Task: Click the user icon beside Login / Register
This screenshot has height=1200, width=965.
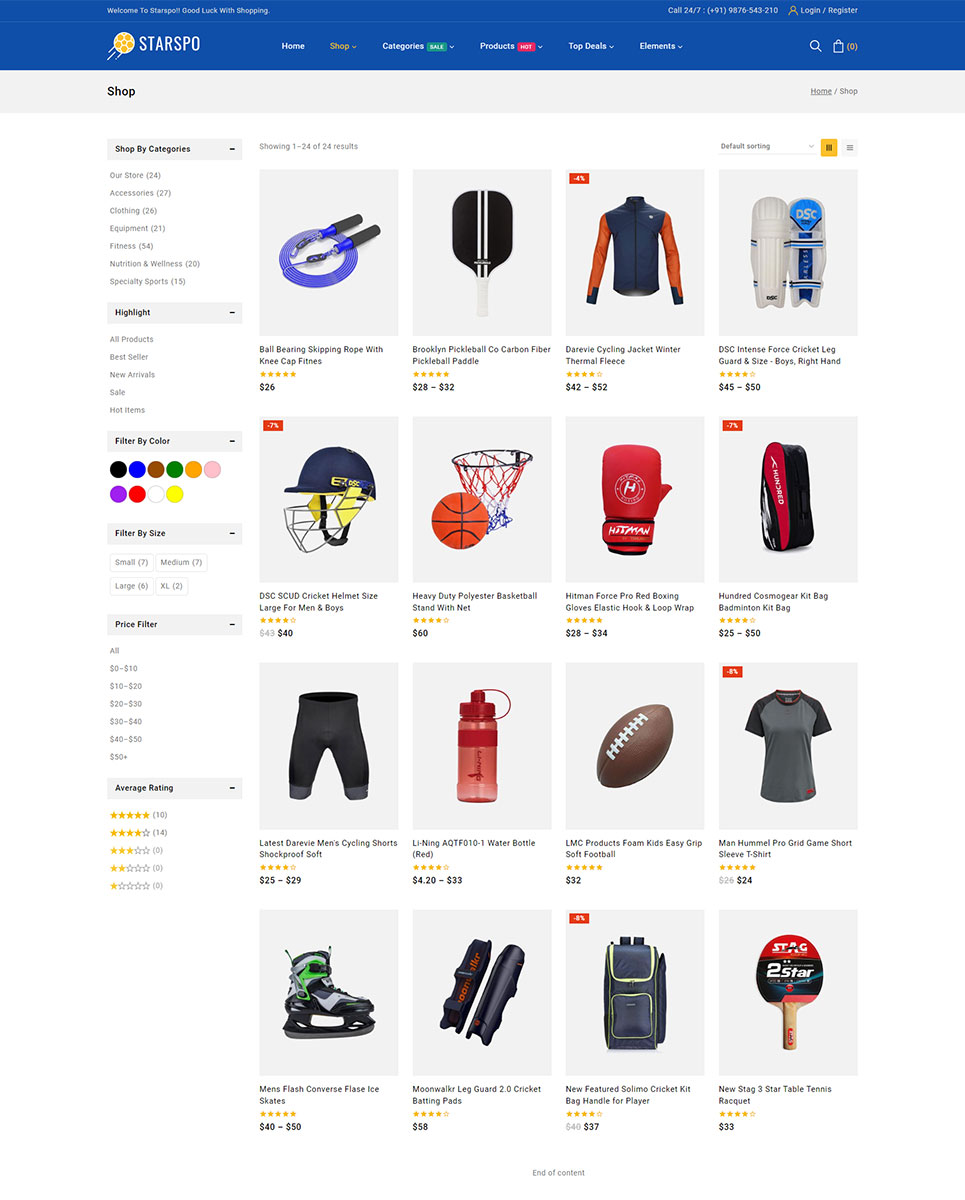Action: point(793,10)
